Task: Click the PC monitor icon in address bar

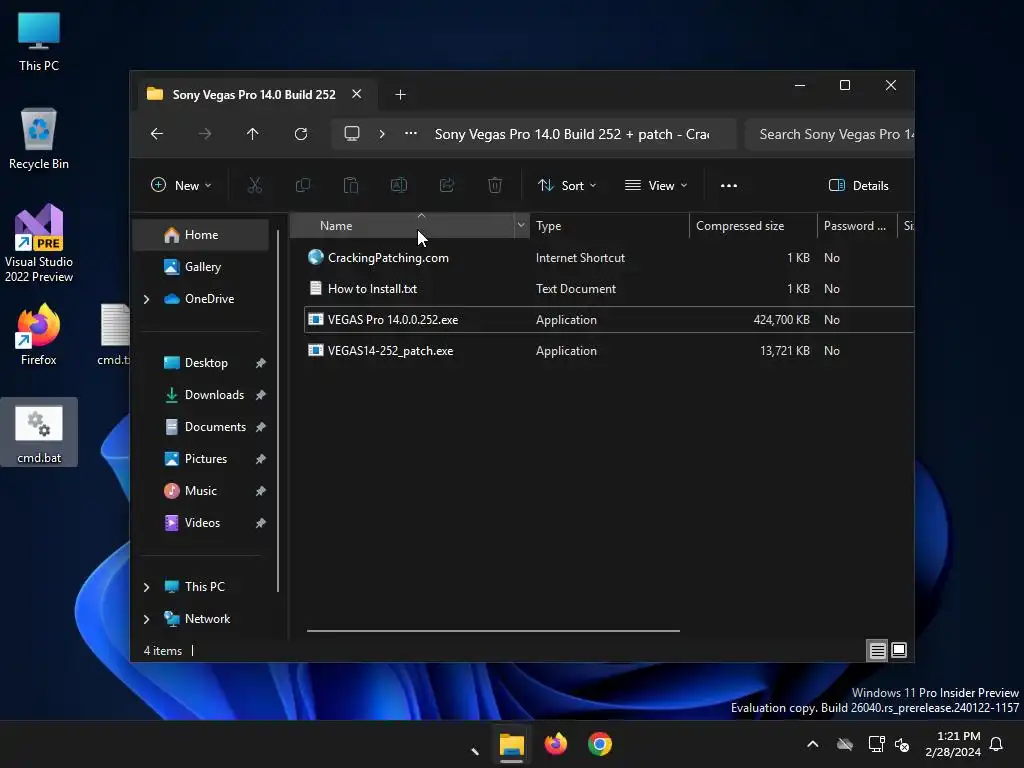Action: click(x=352, y=134)
